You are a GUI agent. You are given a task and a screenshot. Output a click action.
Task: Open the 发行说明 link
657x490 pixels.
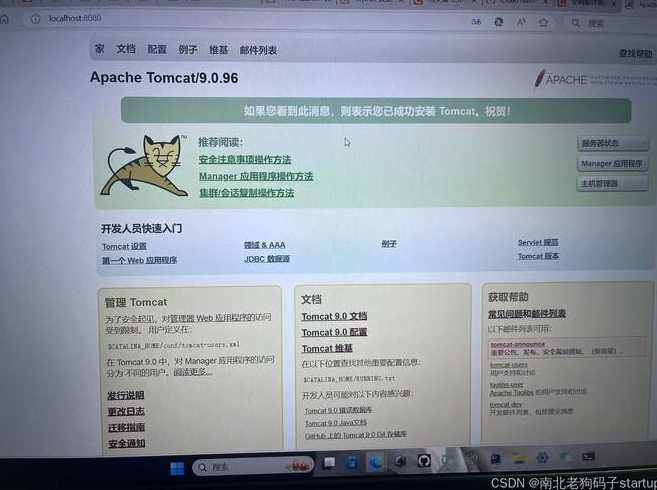pyautogui.click(x=126, y=395)
